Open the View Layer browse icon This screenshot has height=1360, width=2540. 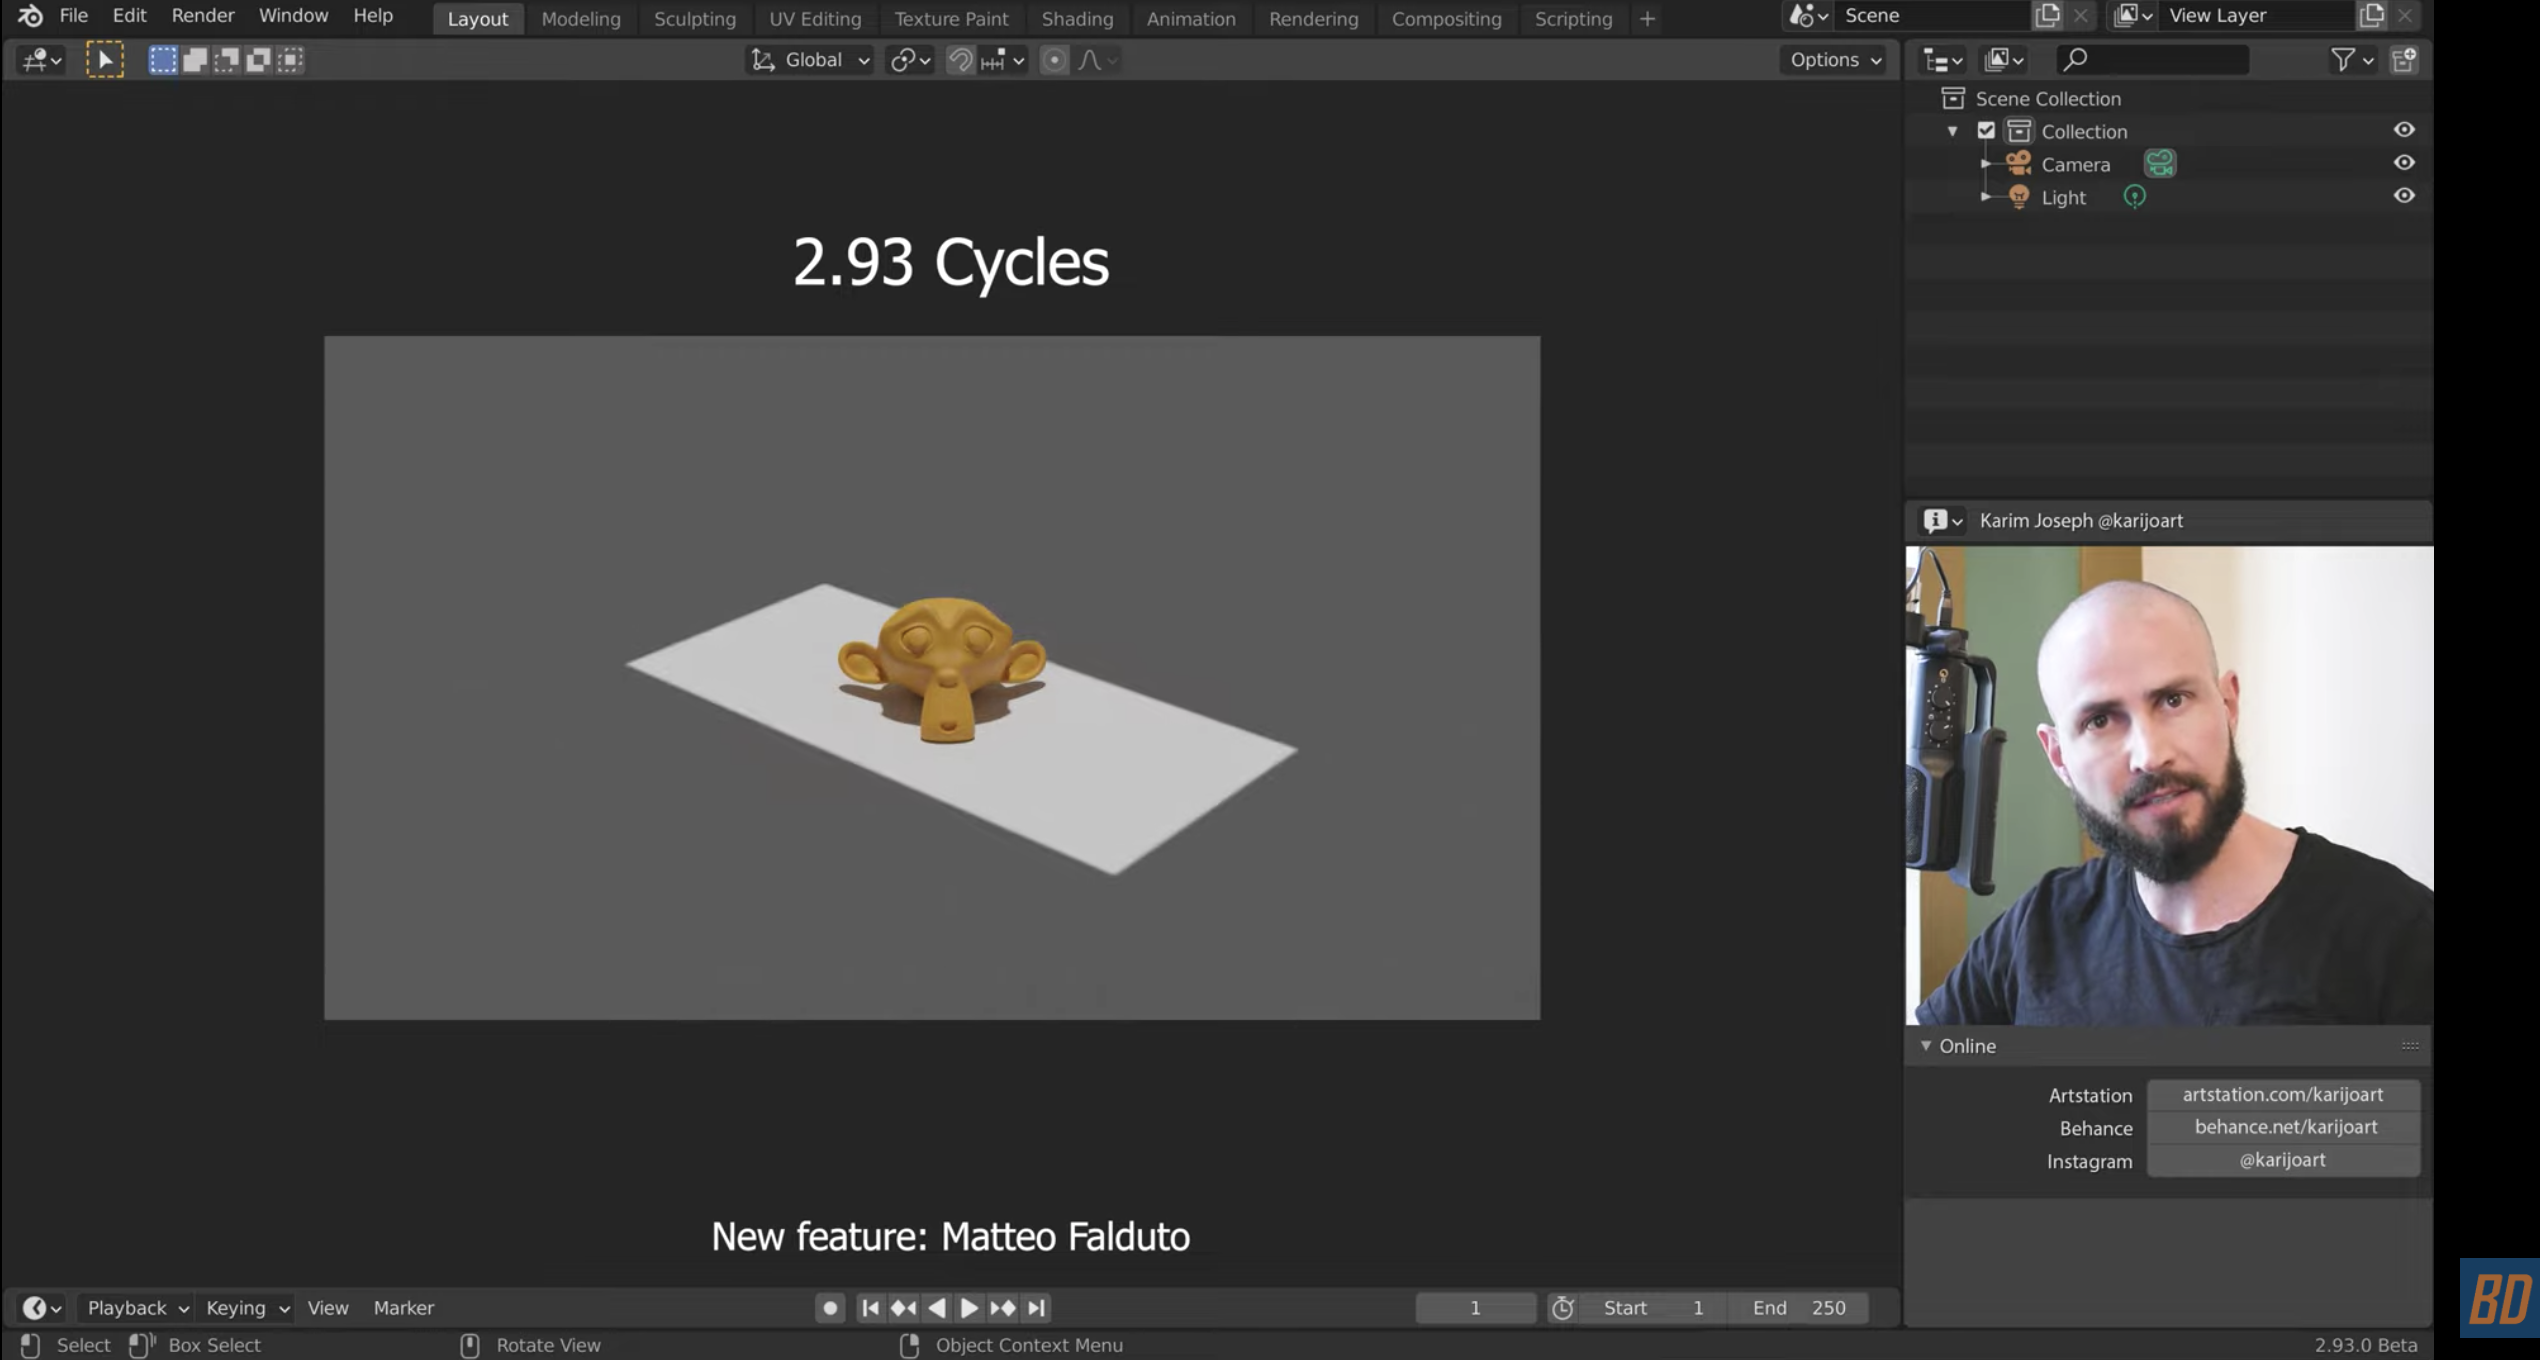pos(2133,16)
